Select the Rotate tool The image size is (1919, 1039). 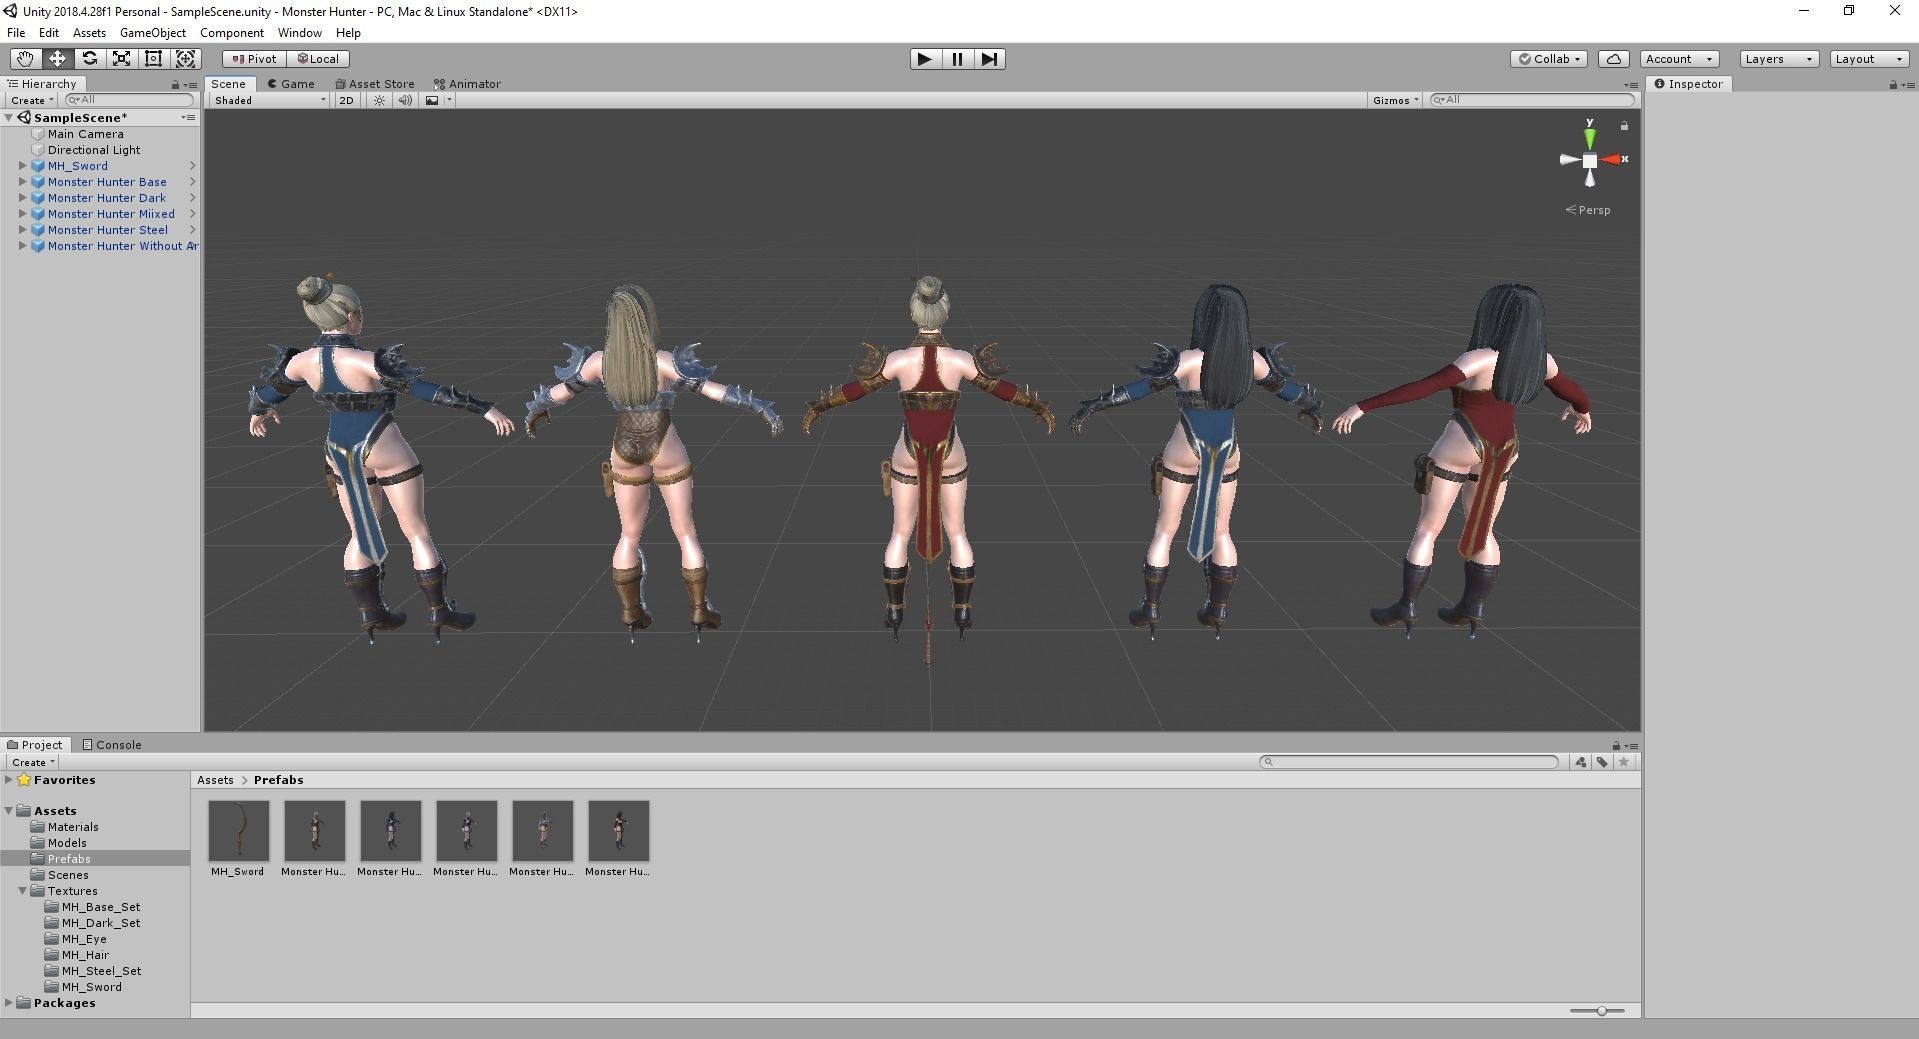[89, 59]
